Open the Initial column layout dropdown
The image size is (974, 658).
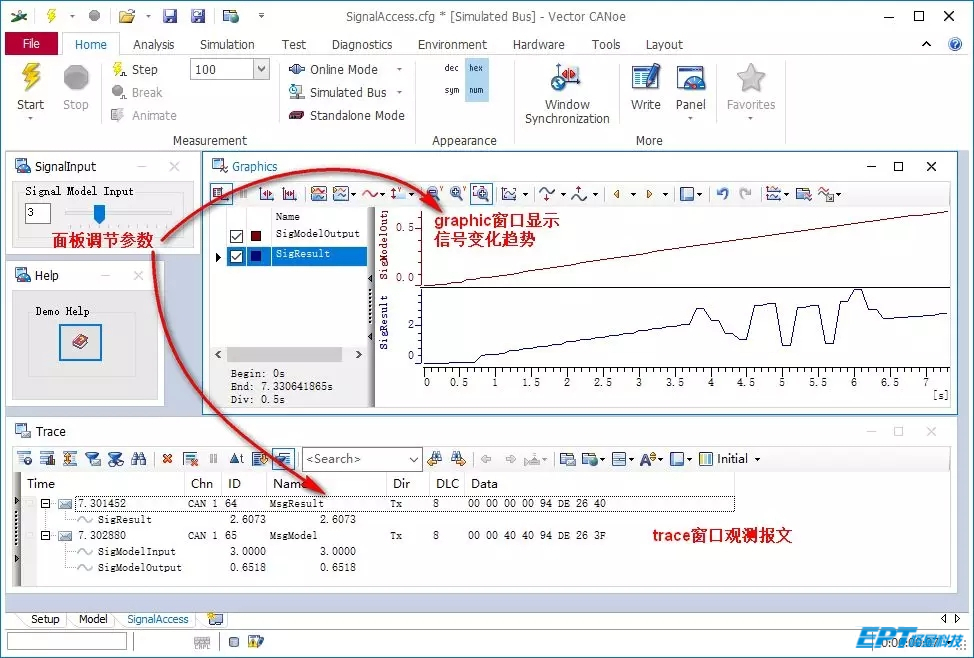757,459
